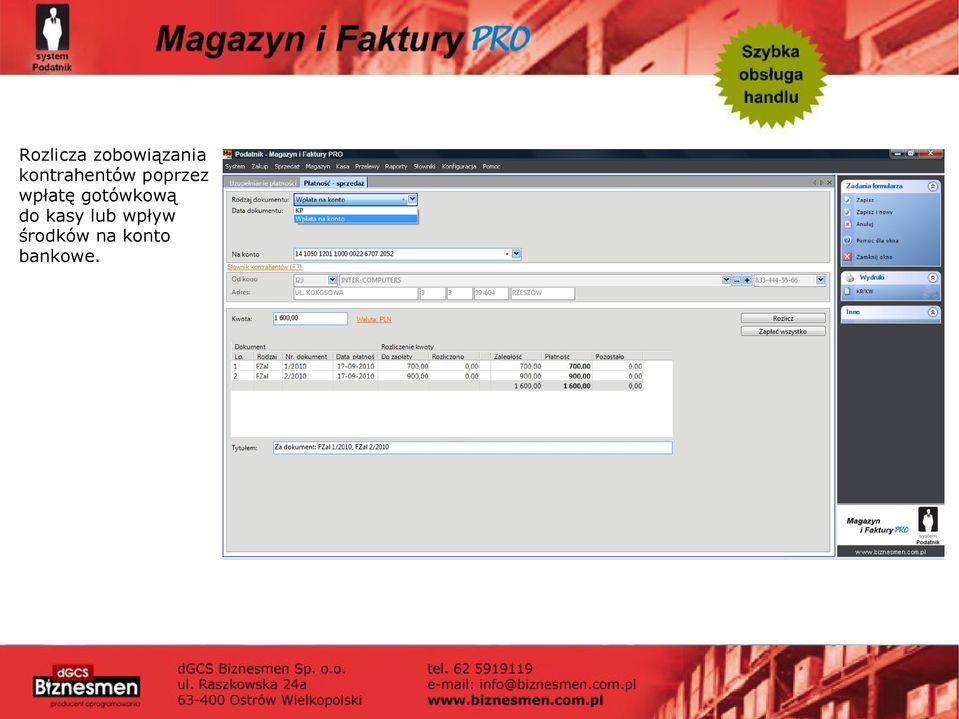The image size is (959, 719).
Task: Click the street field UL. KOKOSOWA
Action: click(355, 293)
